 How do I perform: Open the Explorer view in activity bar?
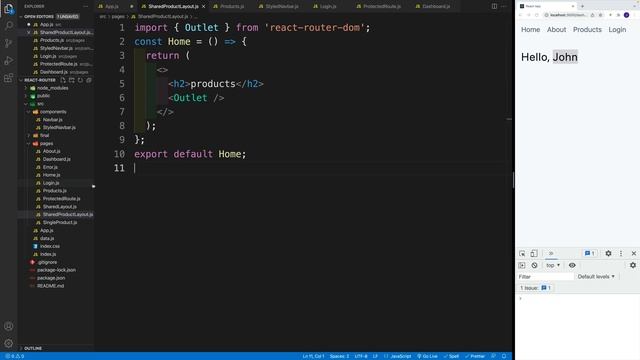point(8,8)
